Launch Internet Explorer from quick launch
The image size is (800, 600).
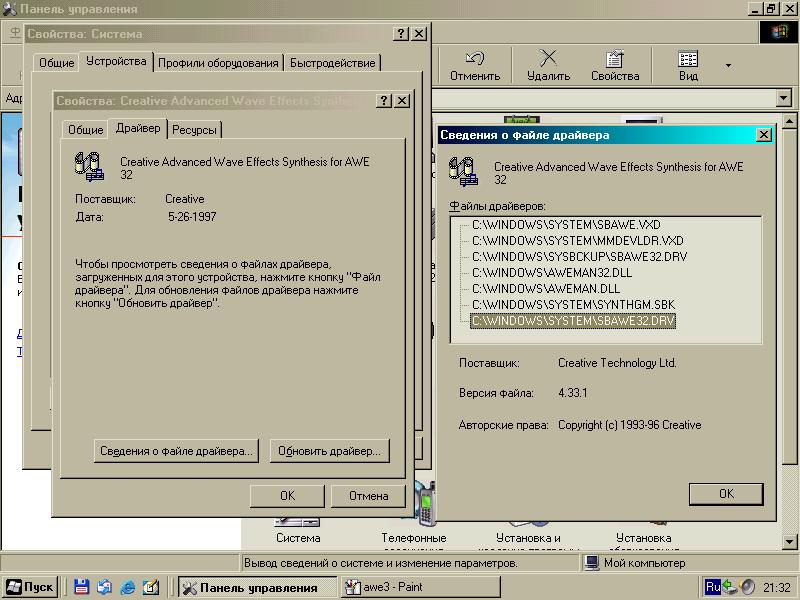pyautogui.click(x=128, y=587)
